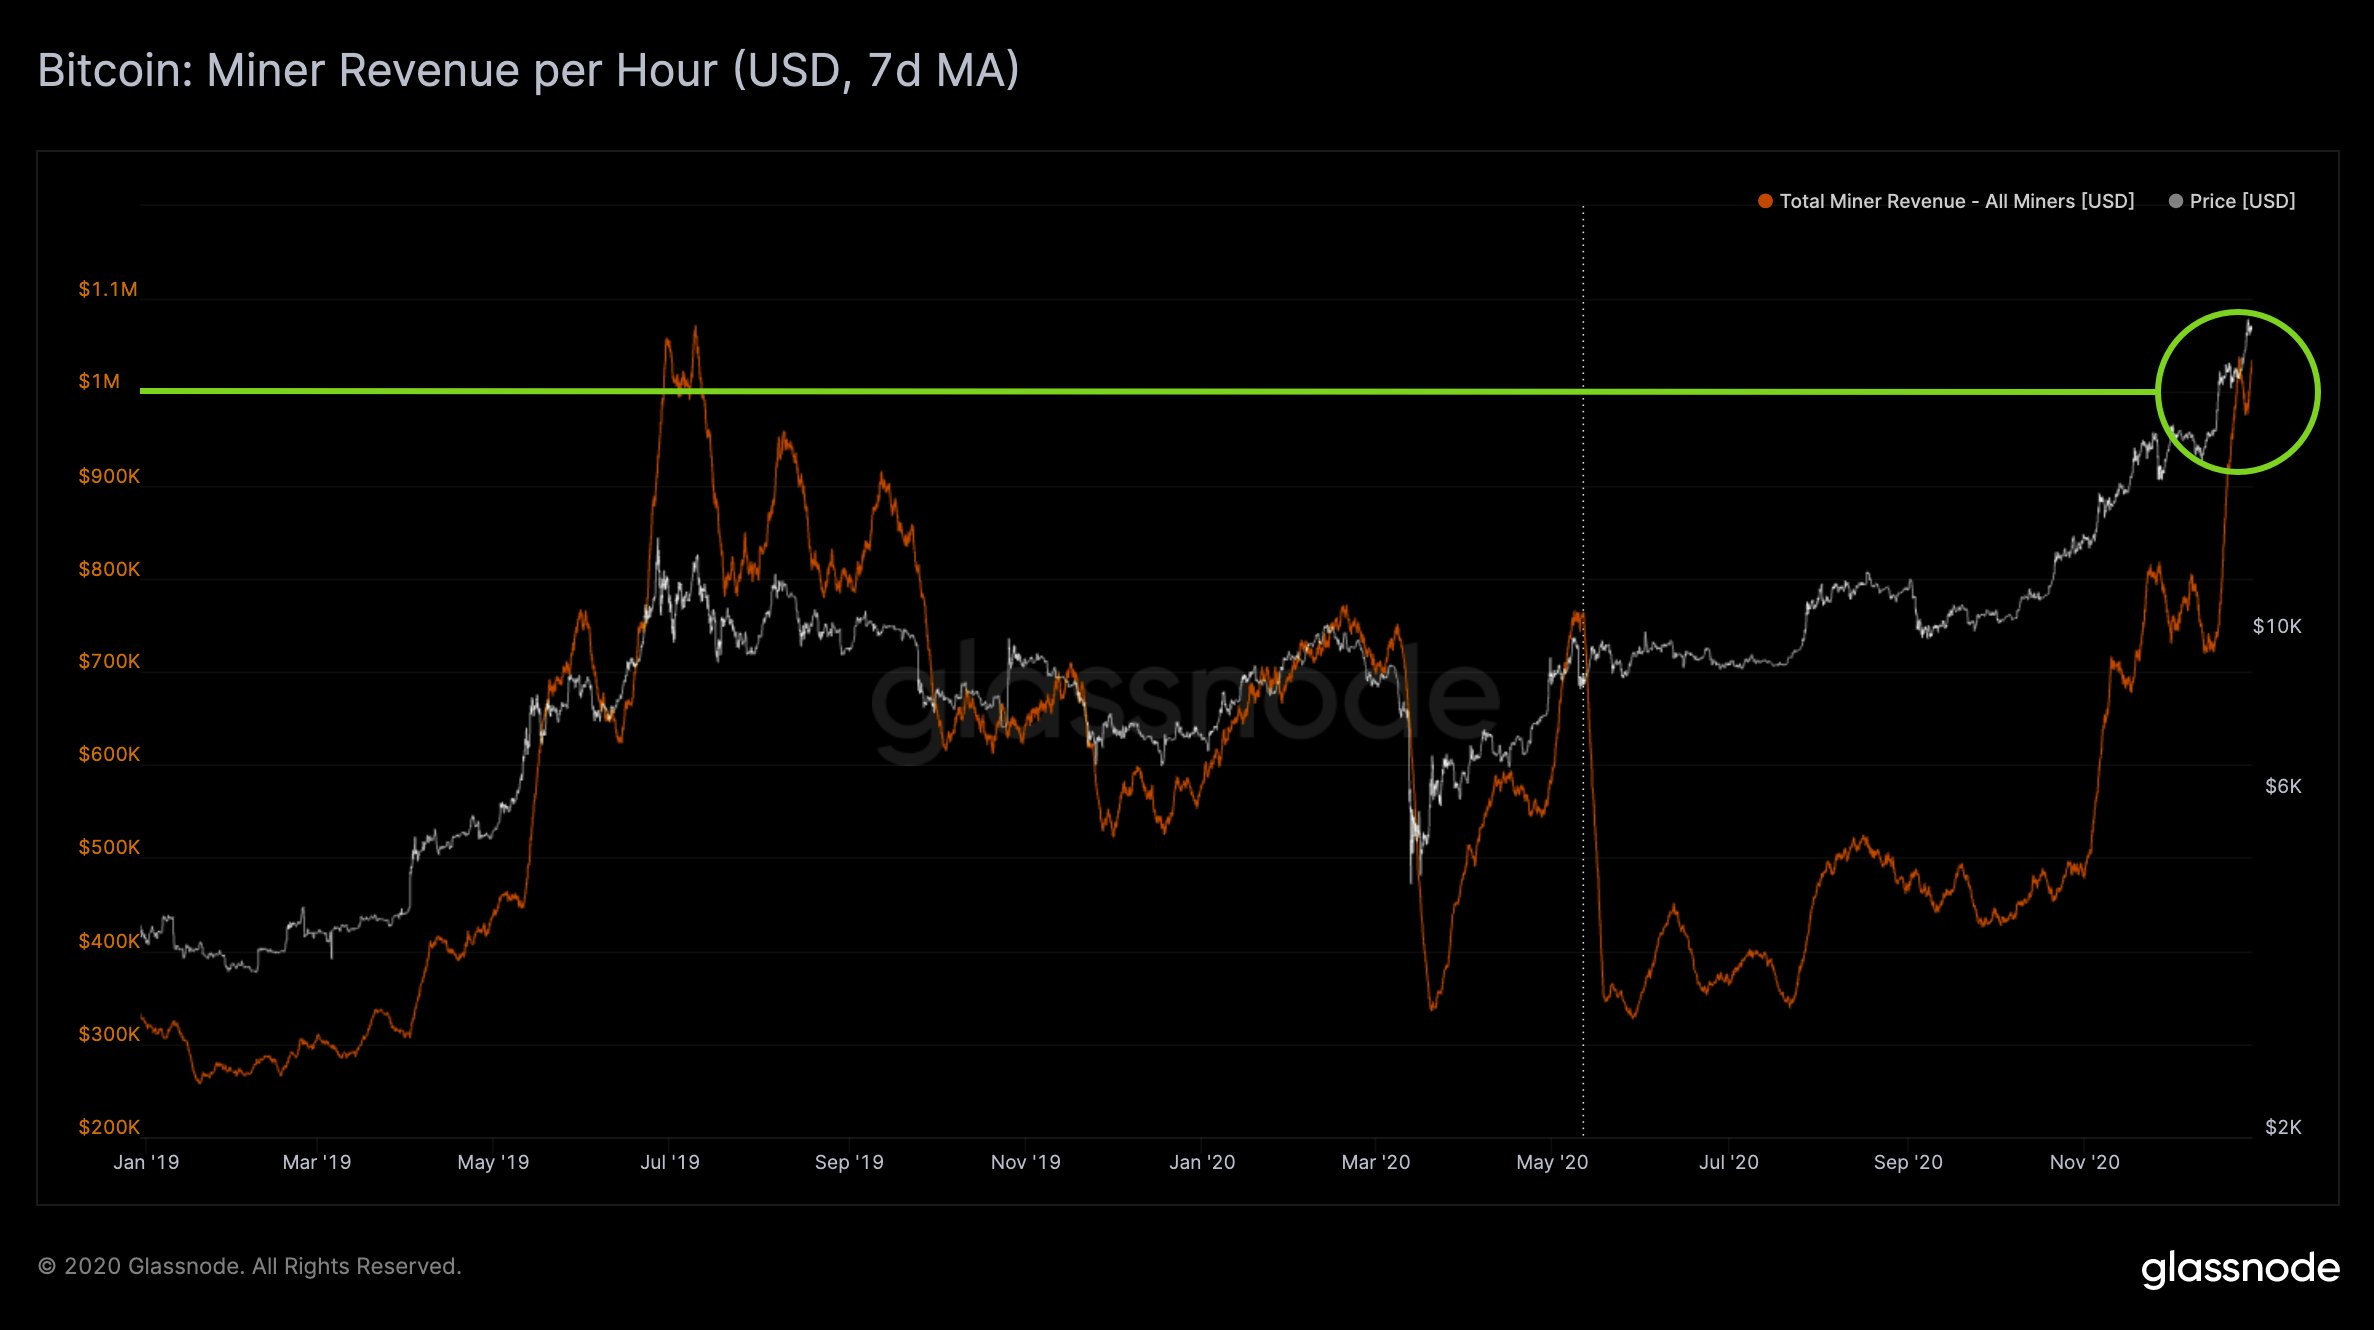Click the orange Total Miner Revenue legend dot
This screenshot has width=2374, height=1330.
pos(1765,201)
